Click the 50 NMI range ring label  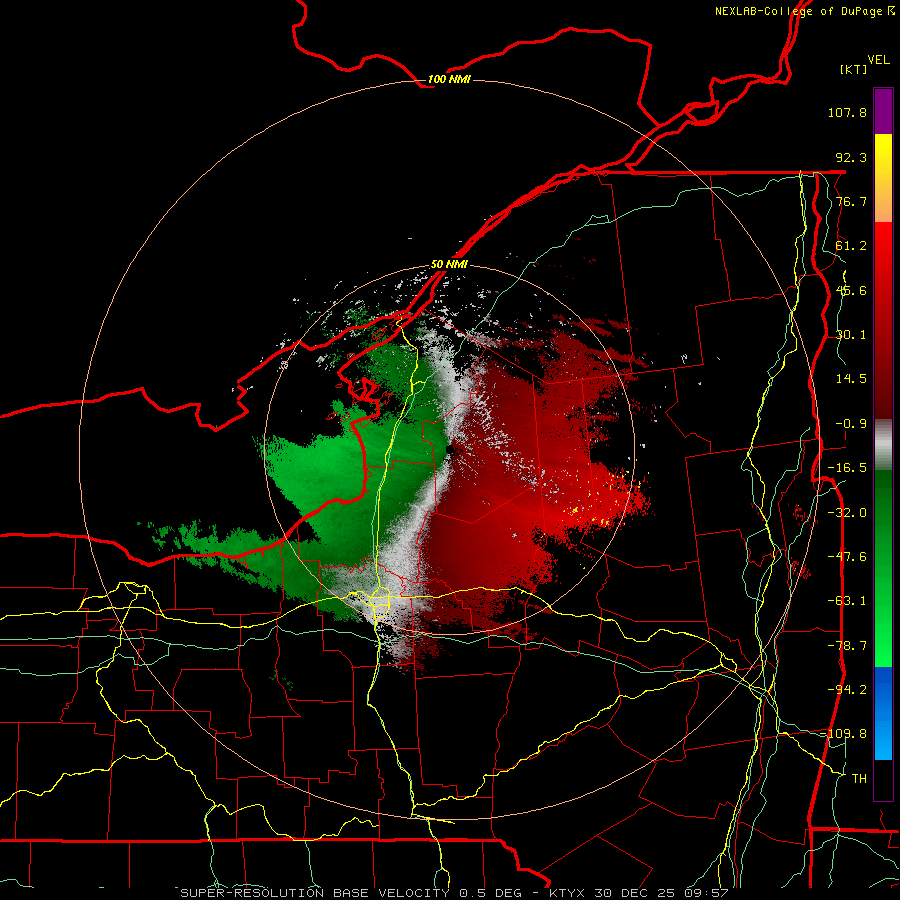tap(449, 265)
